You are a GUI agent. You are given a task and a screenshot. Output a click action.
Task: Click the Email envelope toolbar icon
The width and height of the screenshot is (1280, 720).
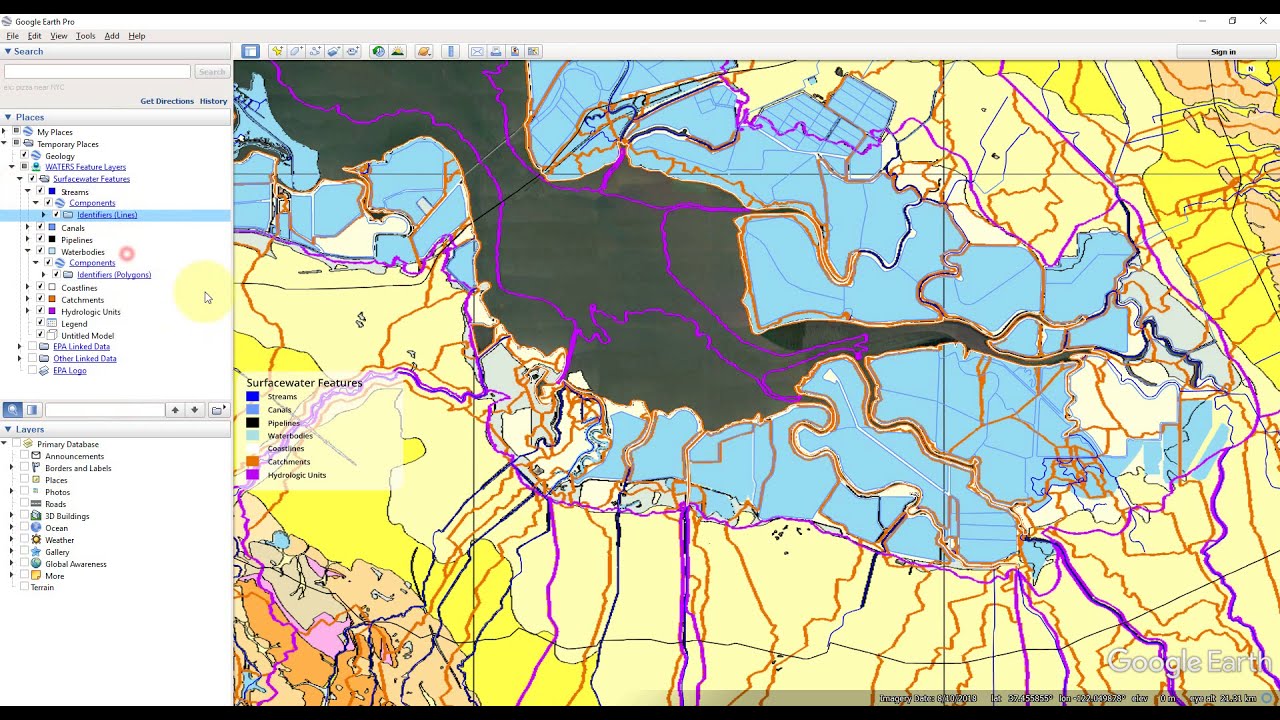[x=477, y=51]
